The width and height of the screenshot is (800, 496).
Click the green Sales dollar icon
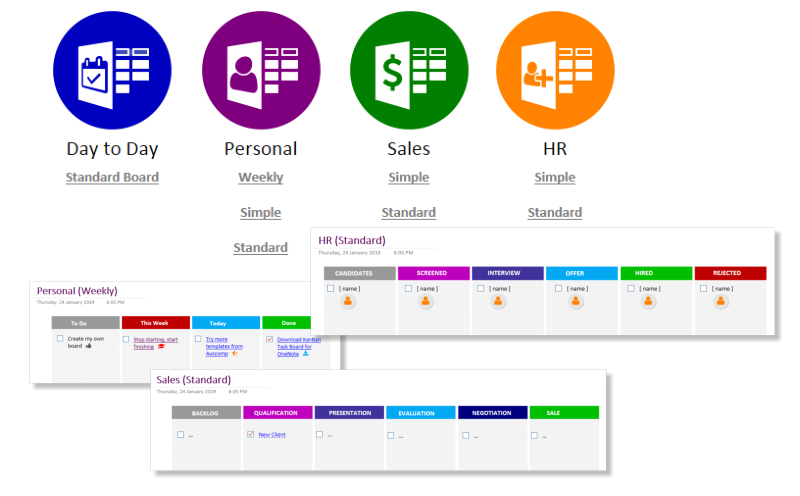point(409,70)
